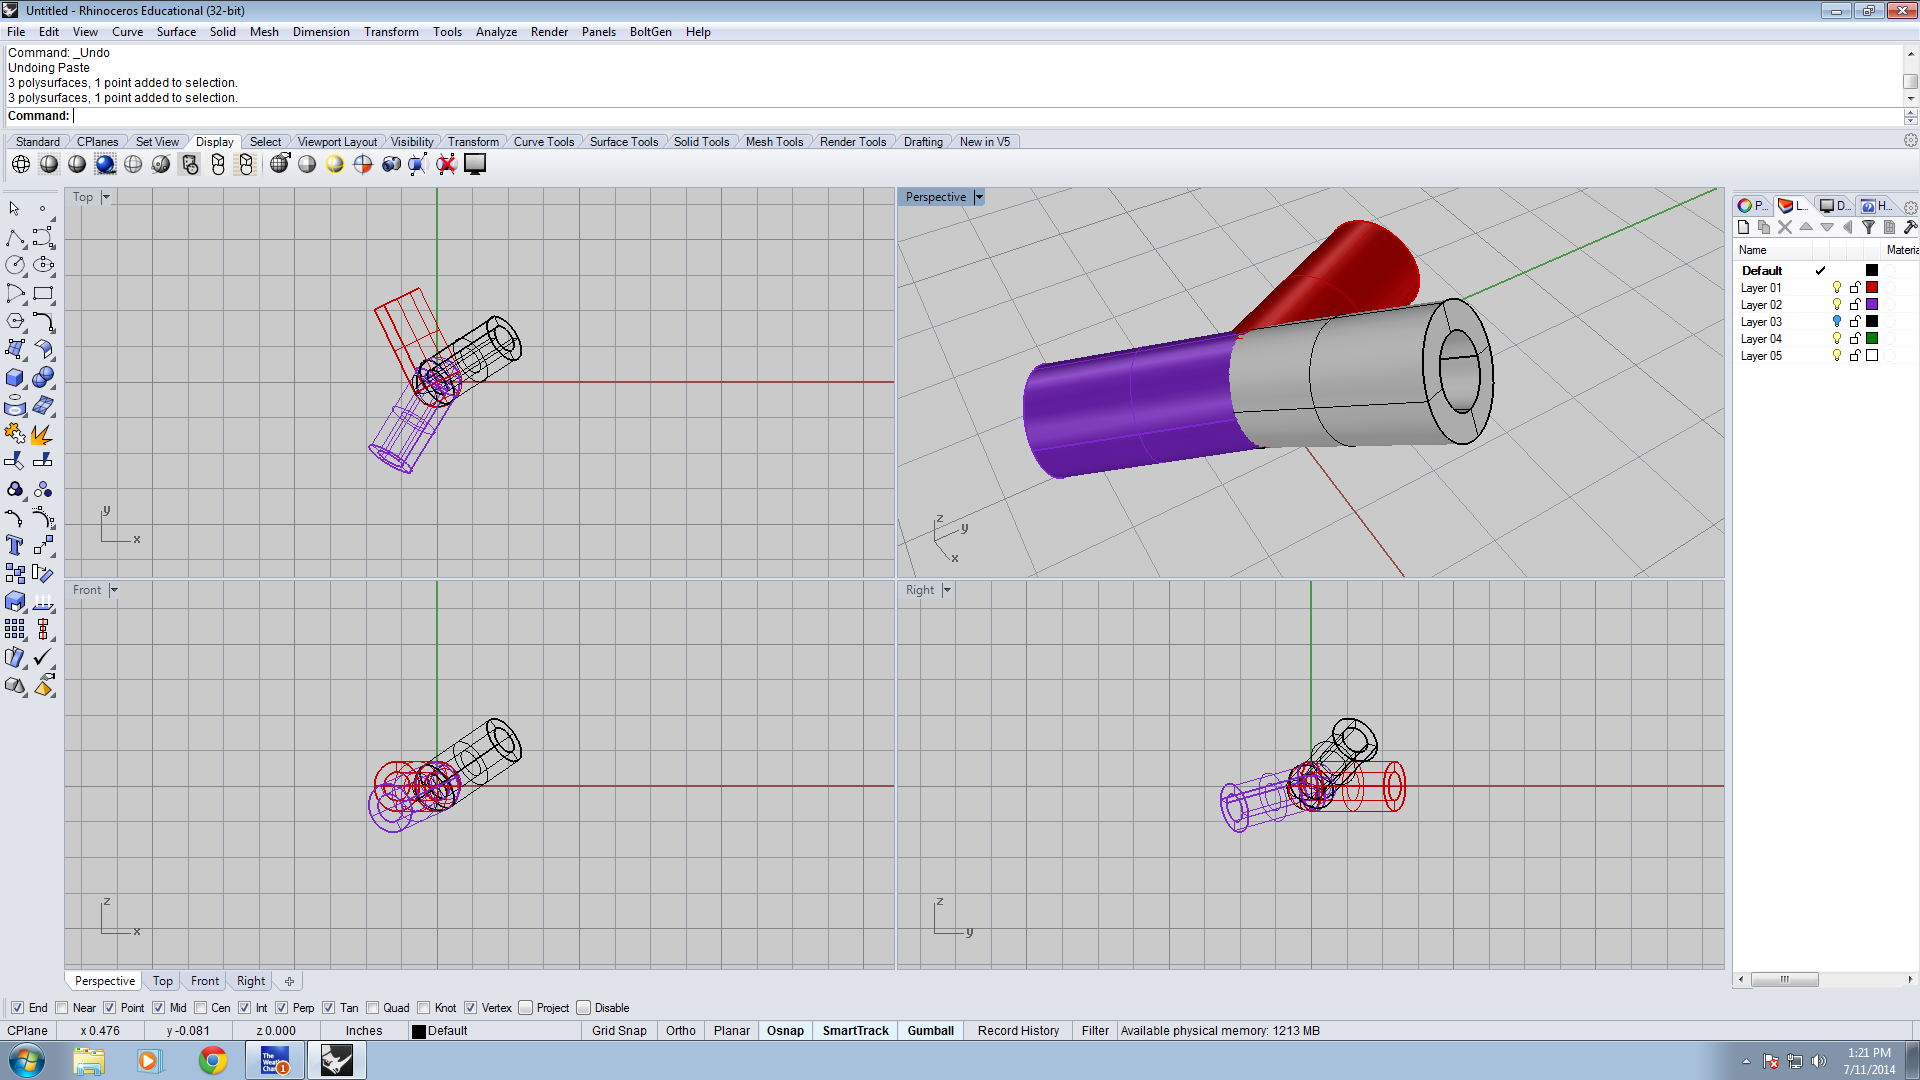The height and width of the screenshot is (1080, 1920).
Task: Open the Right viewport dropdown arrow
Action: click(947, 590)
